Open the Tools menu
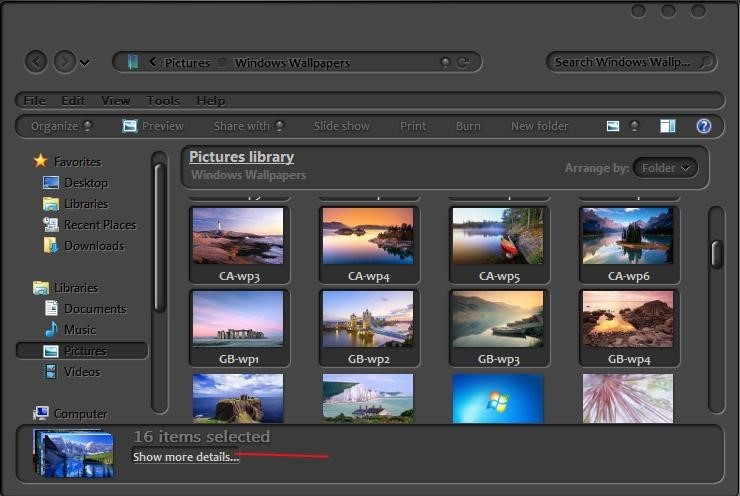Screen dimensions: 740x496 163,101
